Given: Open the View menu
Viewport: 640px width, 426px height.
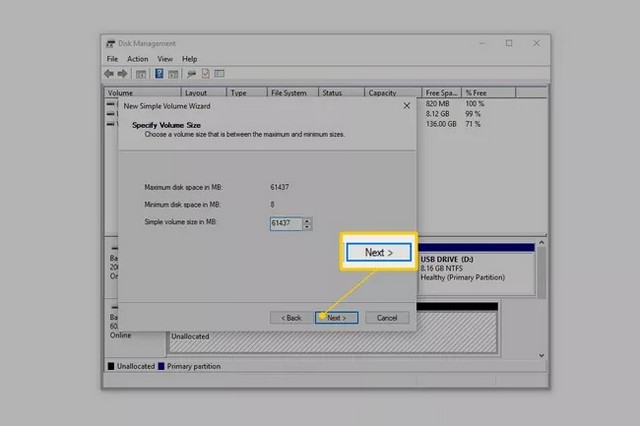Looking at the screenshot, I should 164,59.
